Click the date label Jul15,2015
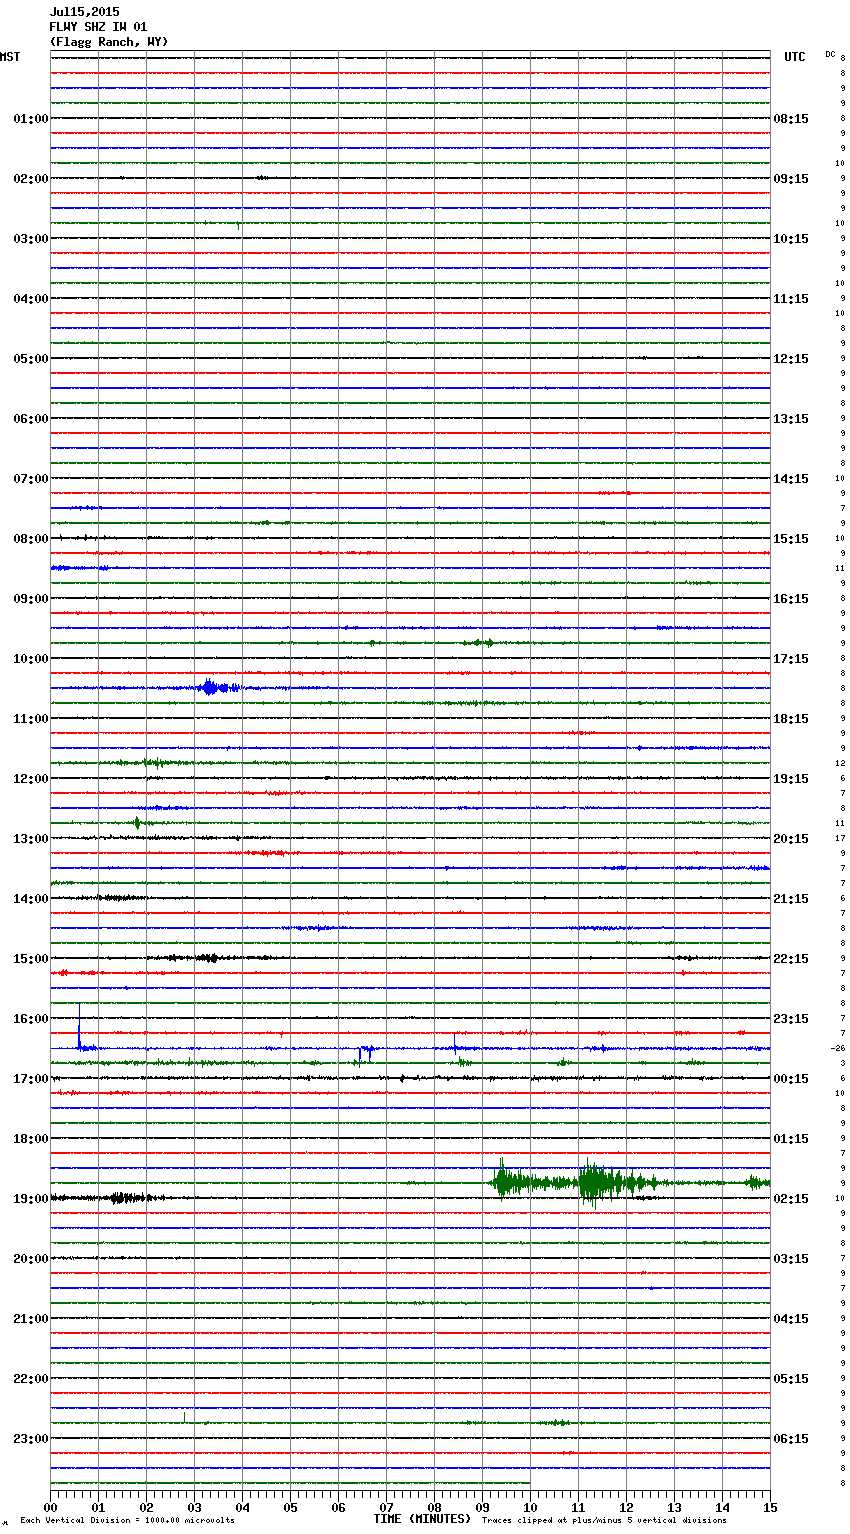The image size is (850, 1534). pos(84,12)
